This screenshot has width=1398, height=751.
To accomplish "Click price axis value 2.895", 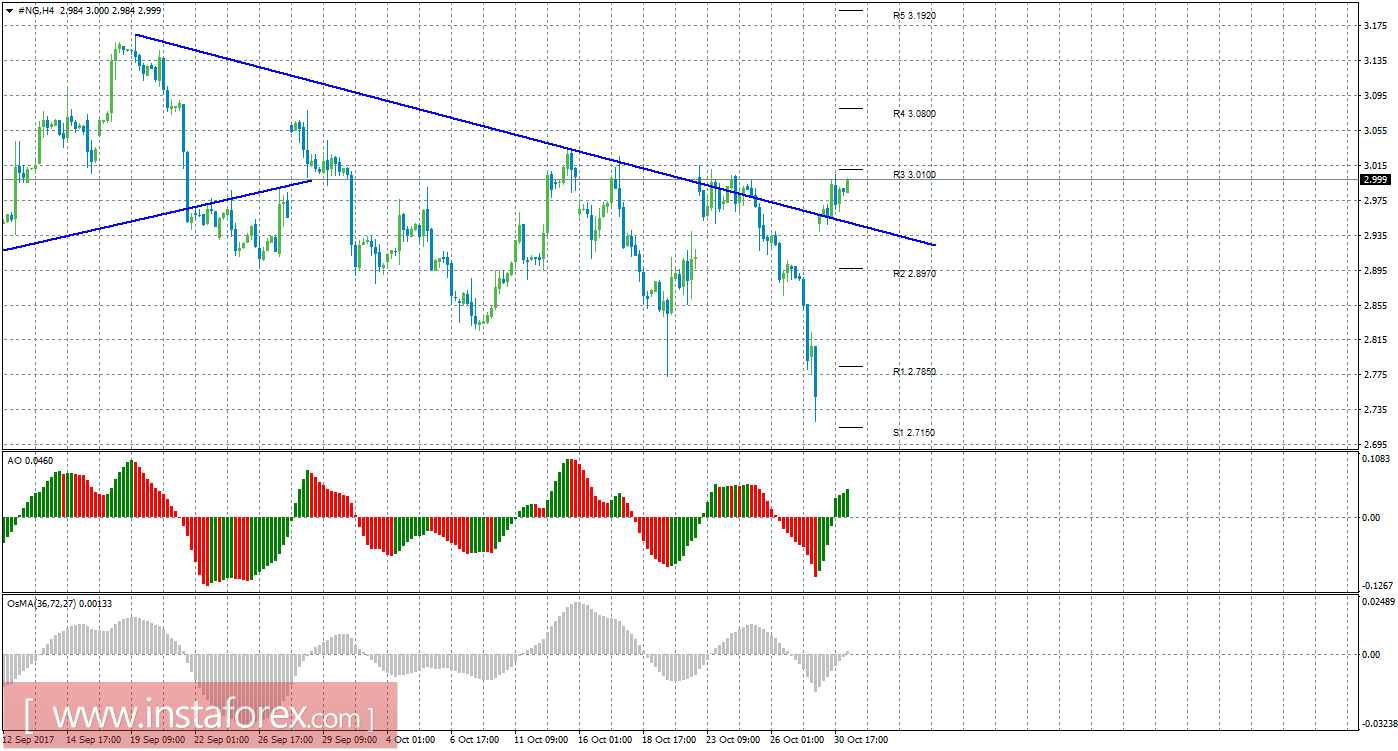I will click(x=1375, y=271).
